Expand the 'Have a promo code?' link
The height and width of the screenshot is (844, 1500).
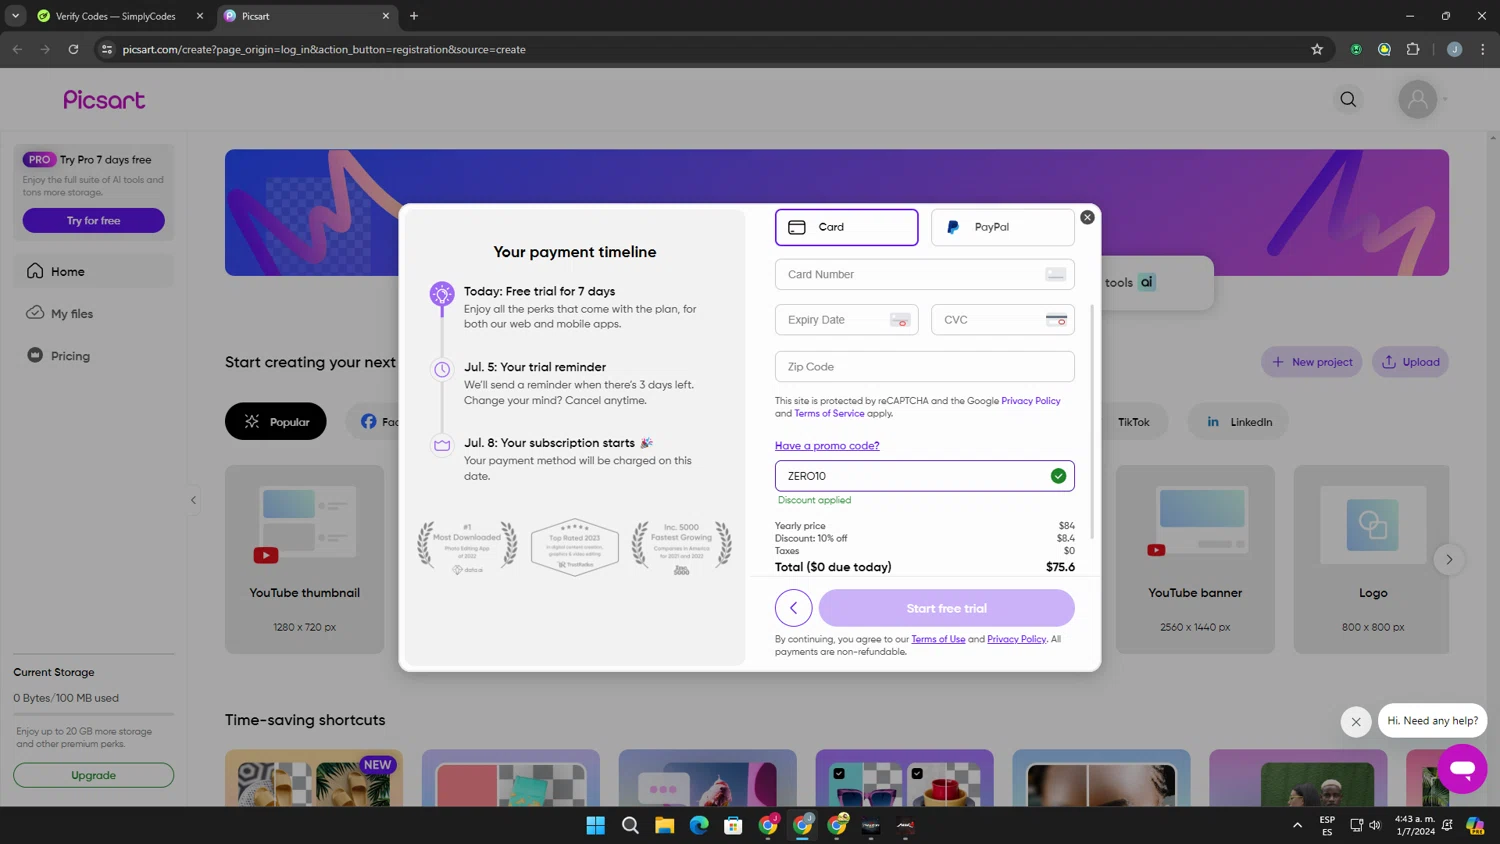(827, 445)
